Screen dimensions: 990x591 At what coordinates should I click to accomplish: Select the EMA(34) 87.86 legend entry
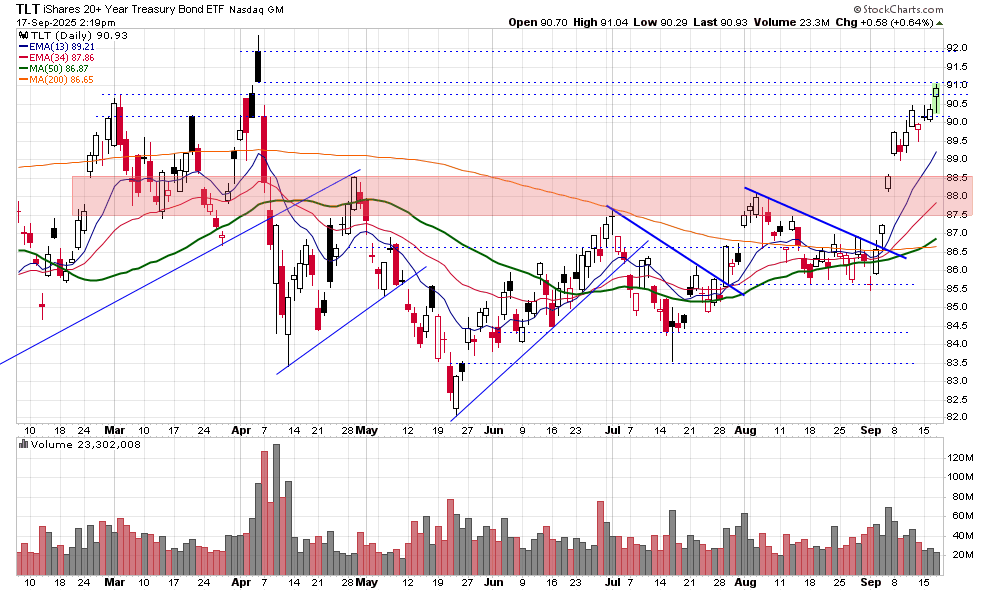point(61,57)
